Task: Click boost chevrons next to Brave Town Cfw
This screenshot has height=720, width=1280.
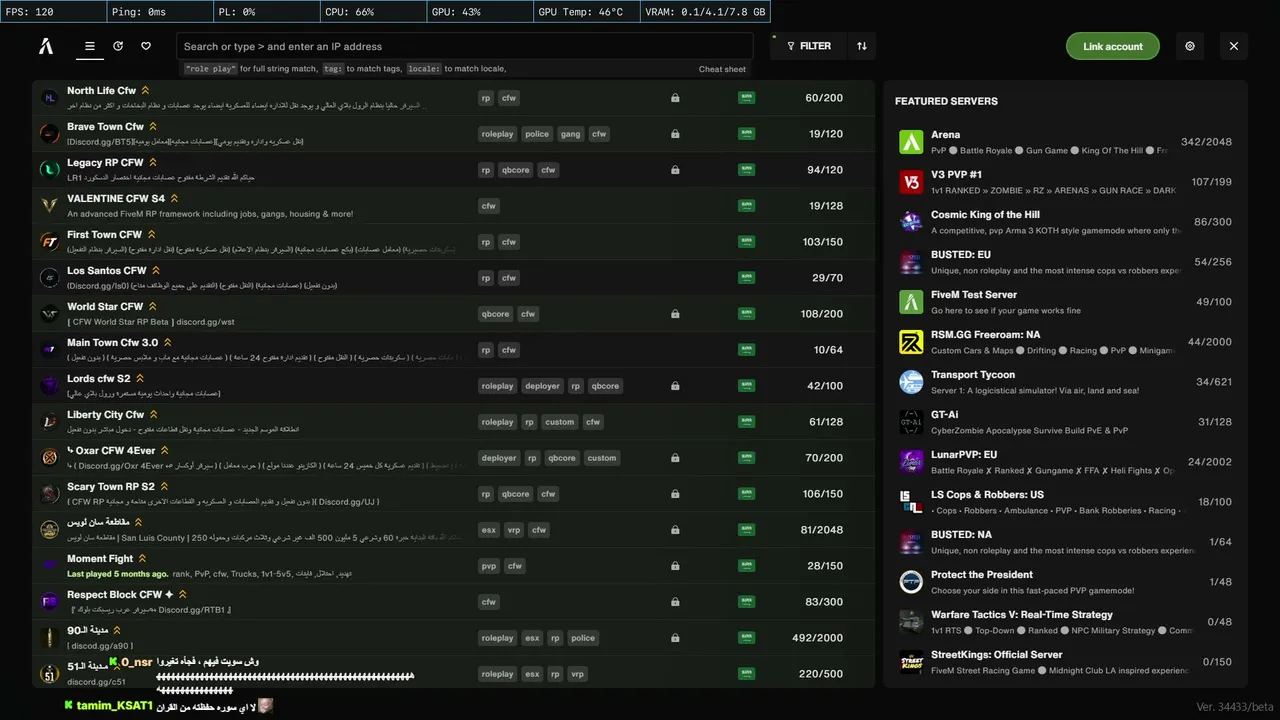Action: [153, 127]
